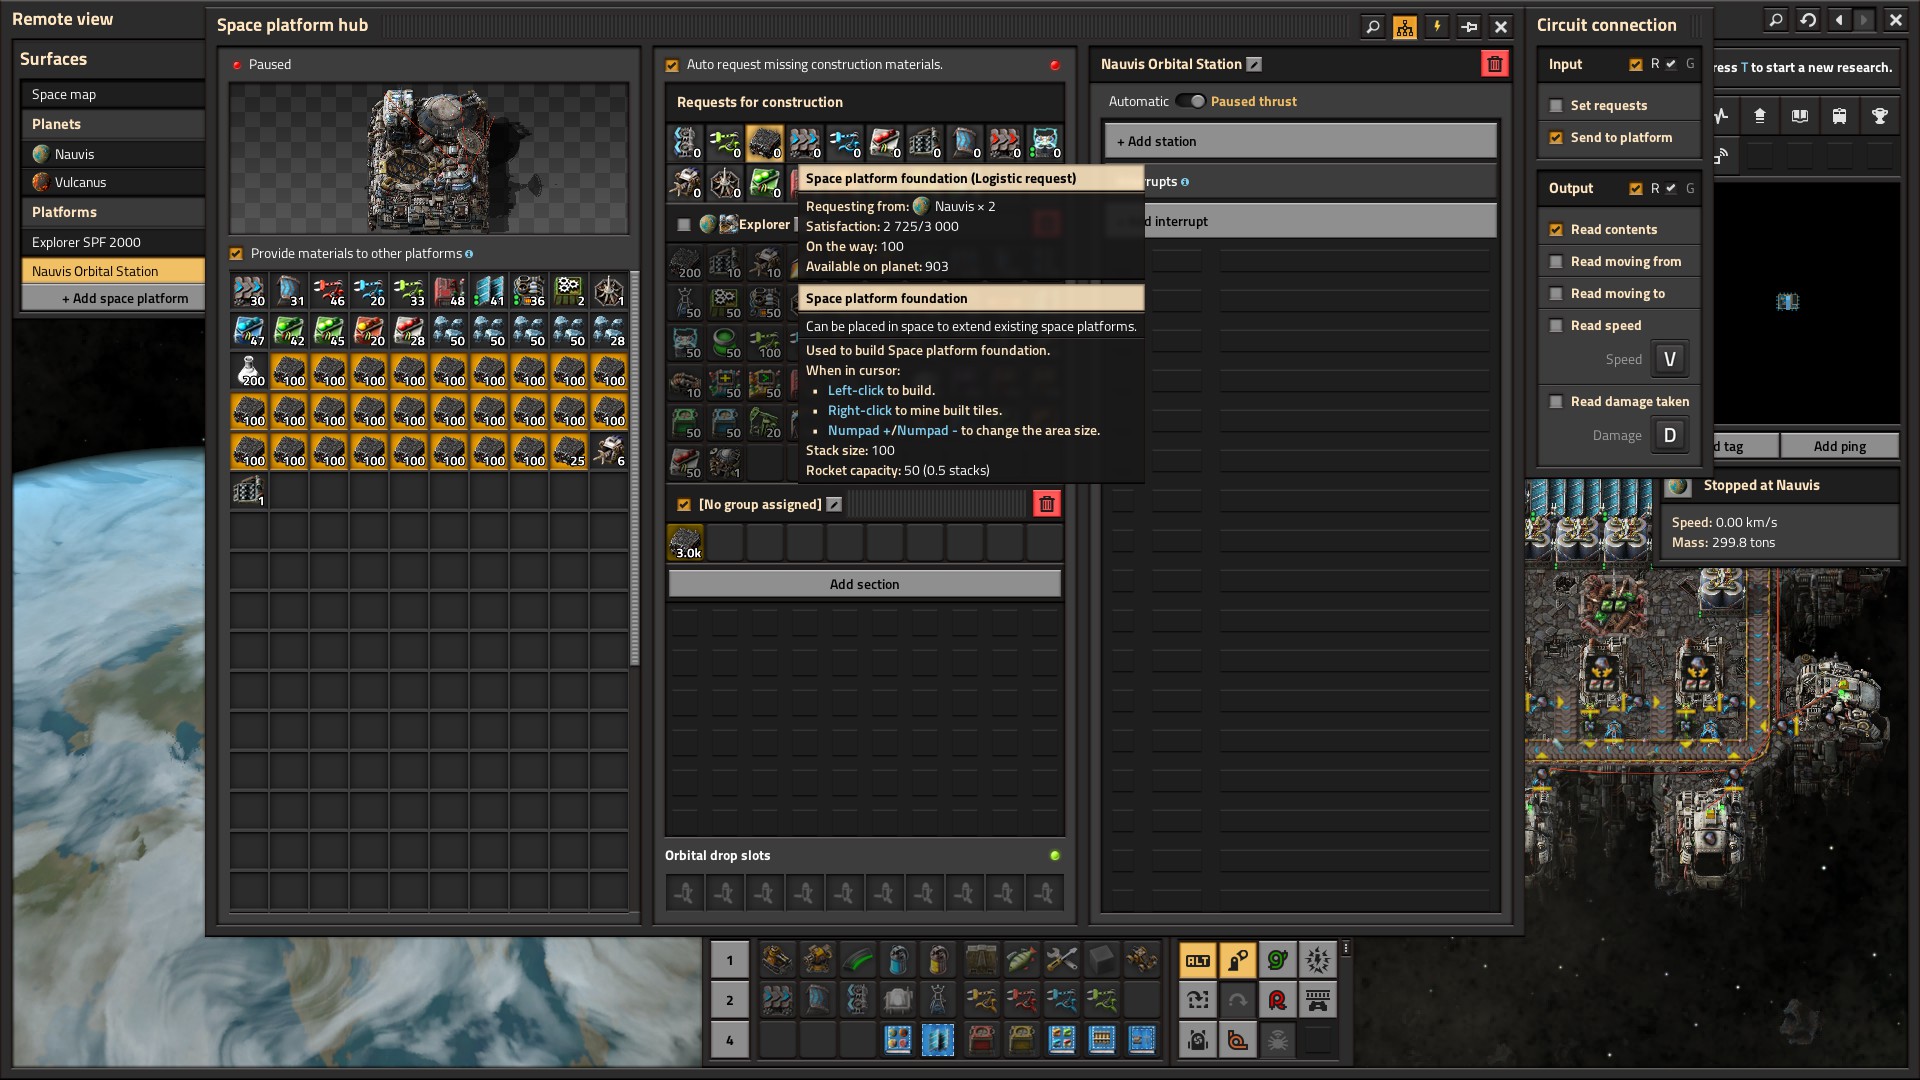Switch to Explorer SPF 2000 platform
The height and width of the screenshot is (1080, 1920).
113,242
